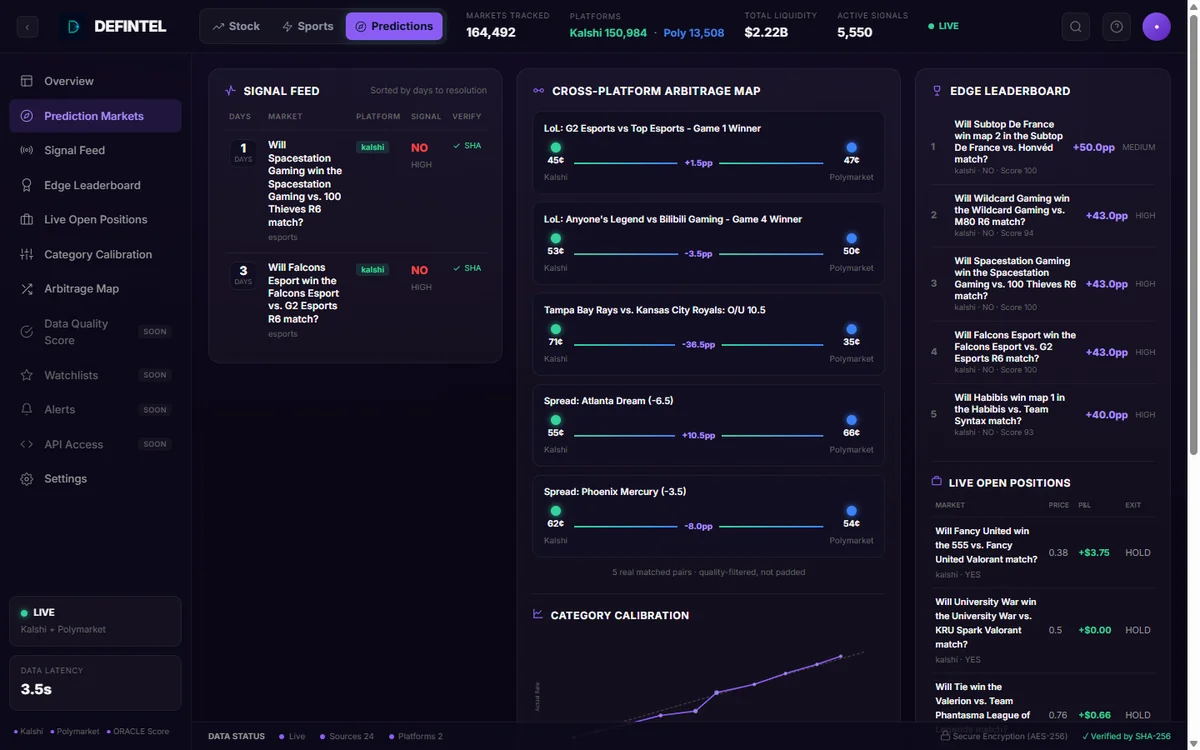Open the Spread: Atlanta Dream (-6.5) card
This screenshot has width=1200, height=750.
point(708,425)
